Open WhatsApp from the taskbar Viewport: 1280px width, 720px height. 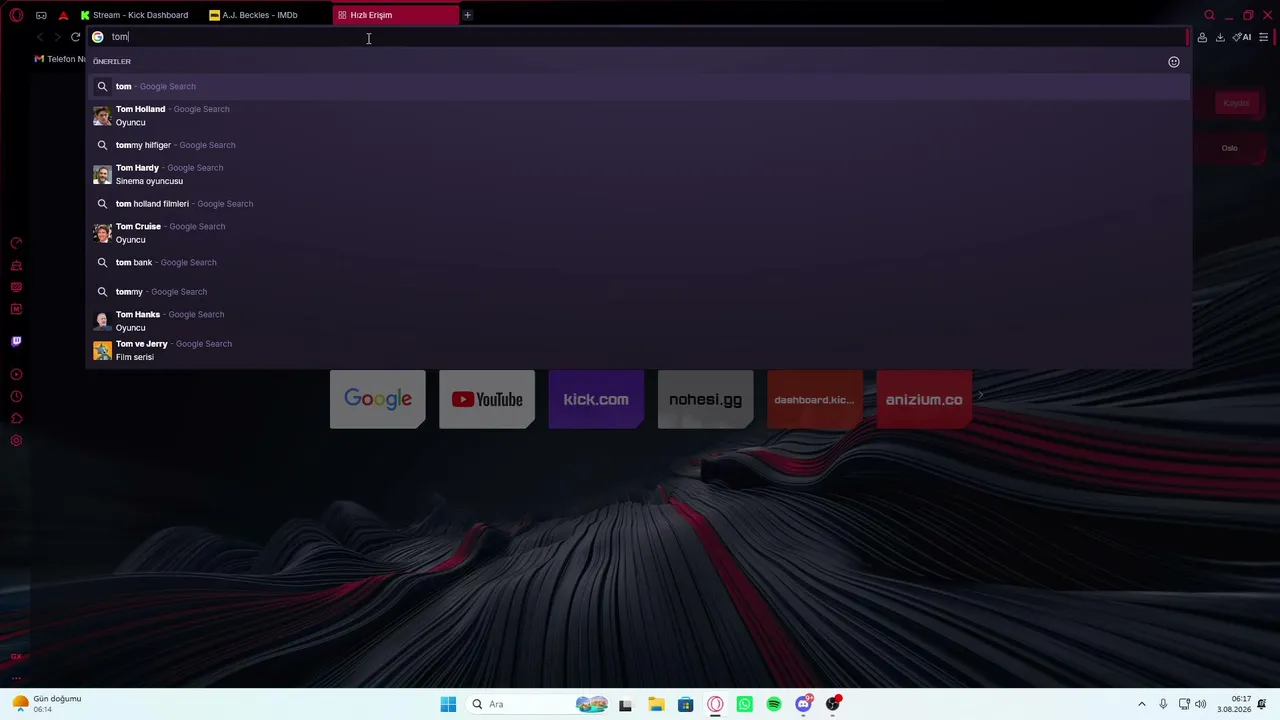click(744, 704)
